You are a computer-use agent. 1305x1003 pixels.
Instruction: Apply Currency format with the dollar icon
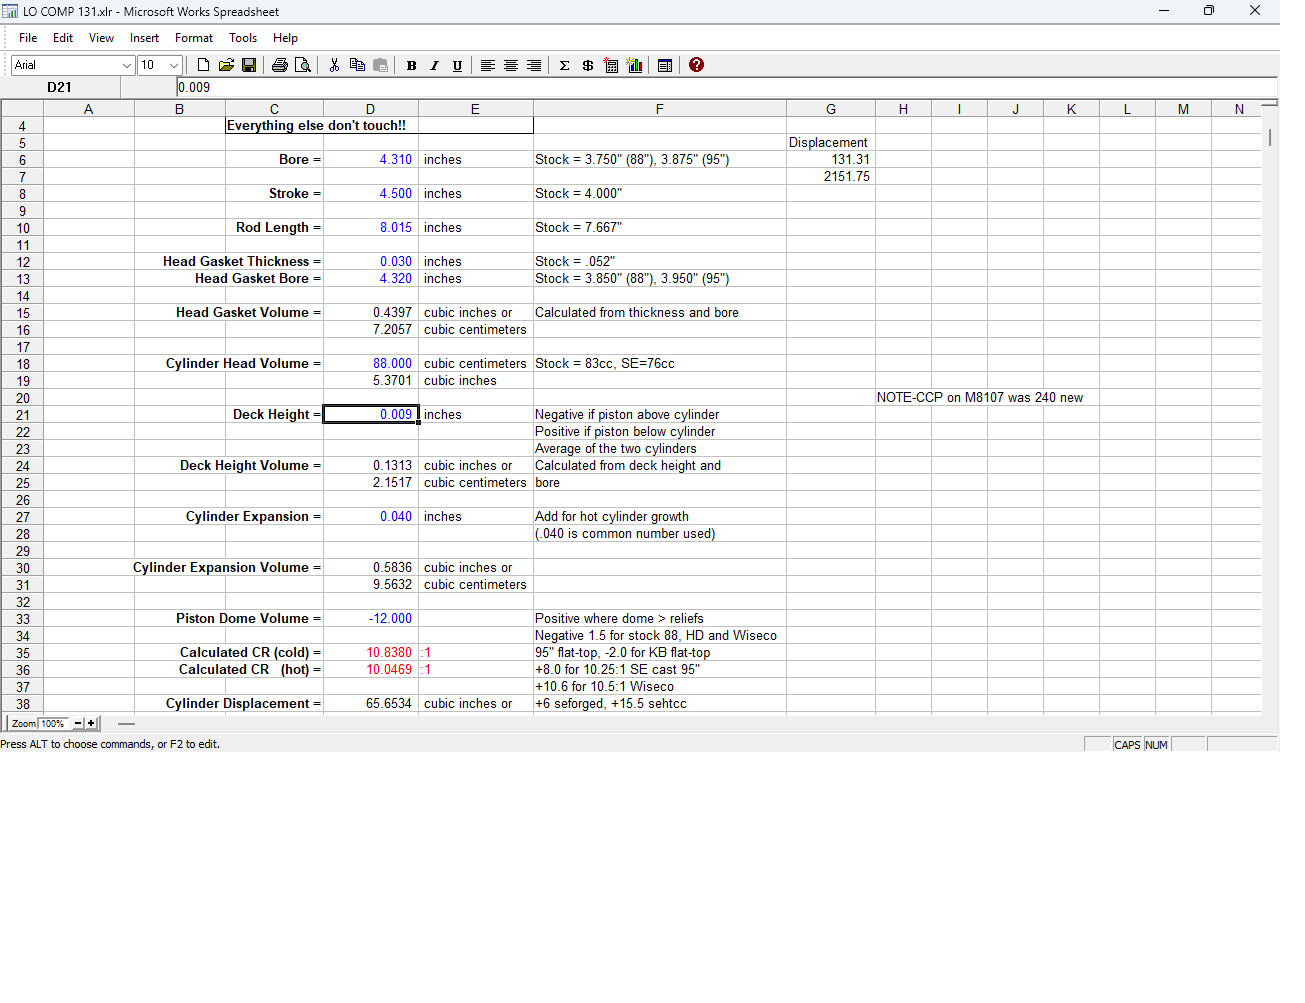click(588, 65)
